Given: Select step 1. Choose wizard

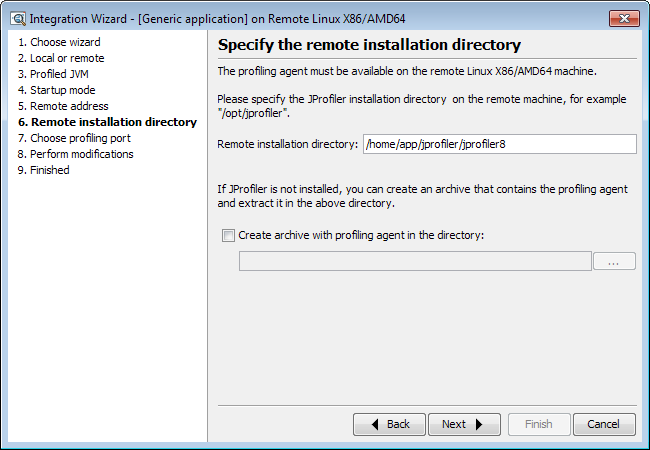Looking at the screenshot, I should (x=59, y=42).
